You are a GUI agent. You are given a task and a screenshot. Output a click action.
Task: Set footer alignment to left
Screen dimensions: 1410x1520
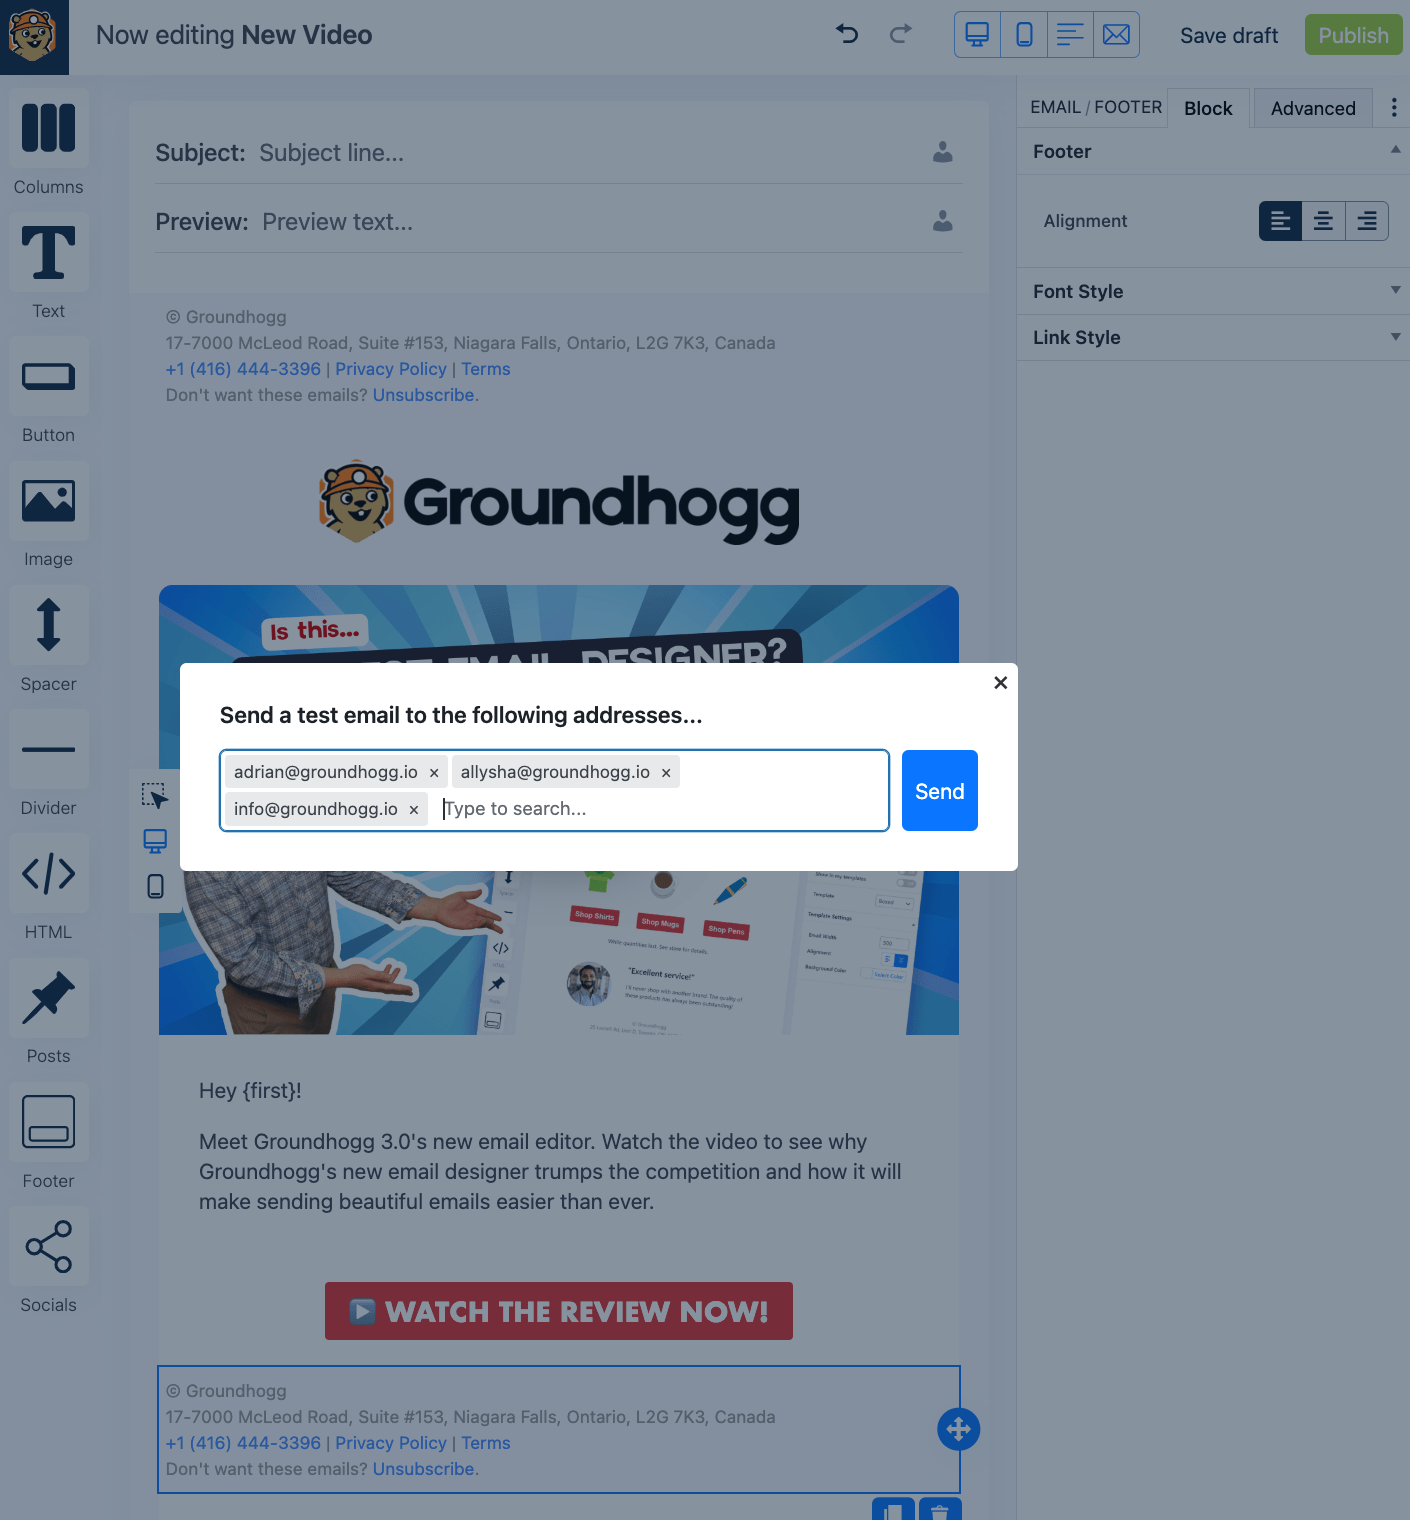(1280, 221)
